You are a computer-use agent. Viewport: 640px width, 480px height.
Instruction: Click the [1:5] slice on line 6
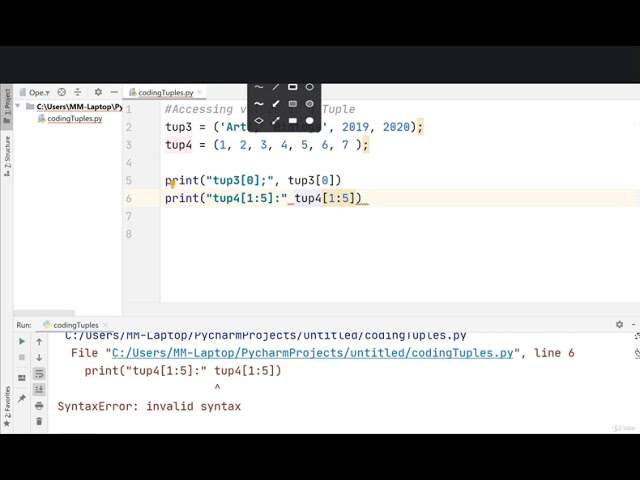(338, 198)
